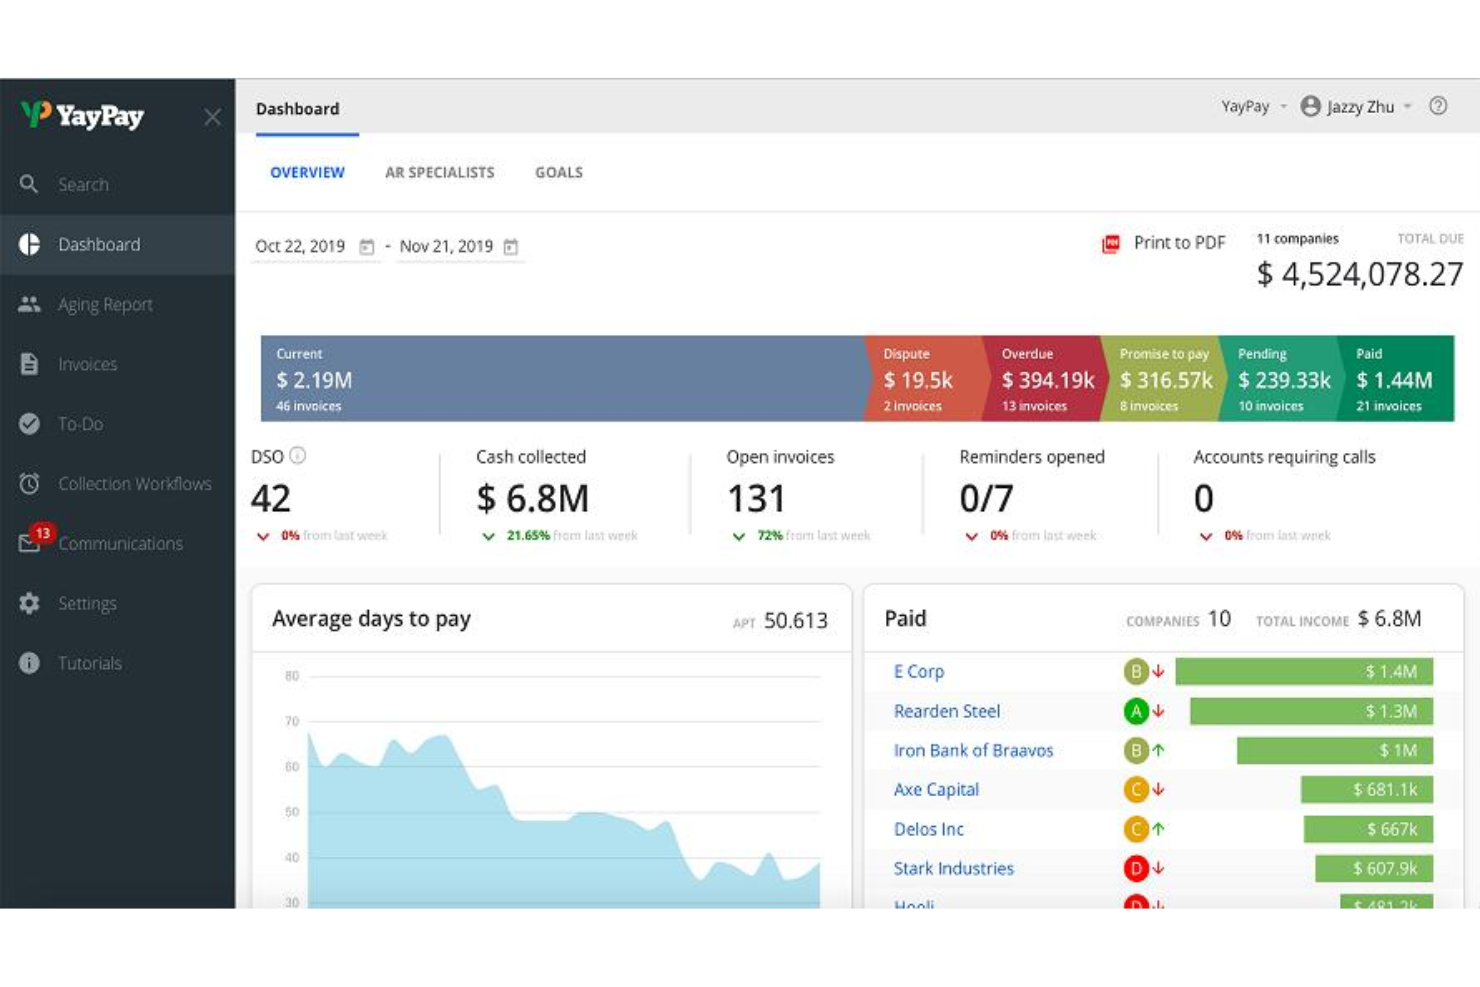The image size is (1480, 987).
Task: Click the Oct 22, 2019 start date field
Action: 314,247
